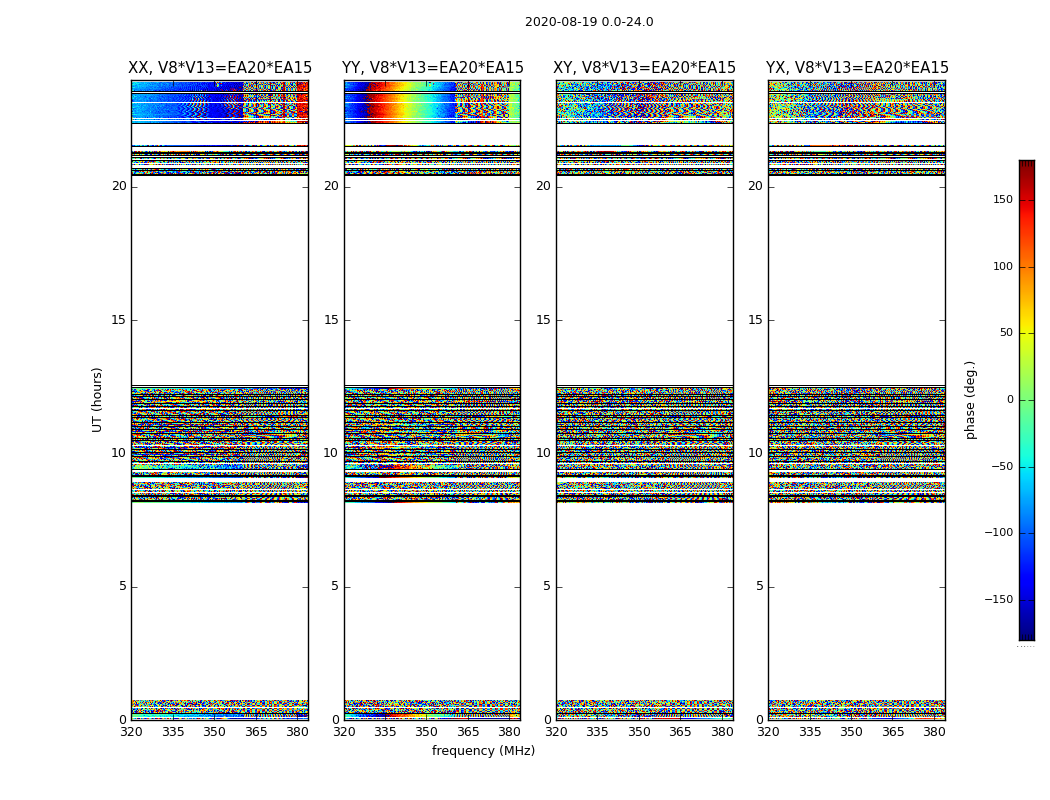Click the '100' colorbar tick label
Screen dimensions: 1050x800
coord(1003,266)
